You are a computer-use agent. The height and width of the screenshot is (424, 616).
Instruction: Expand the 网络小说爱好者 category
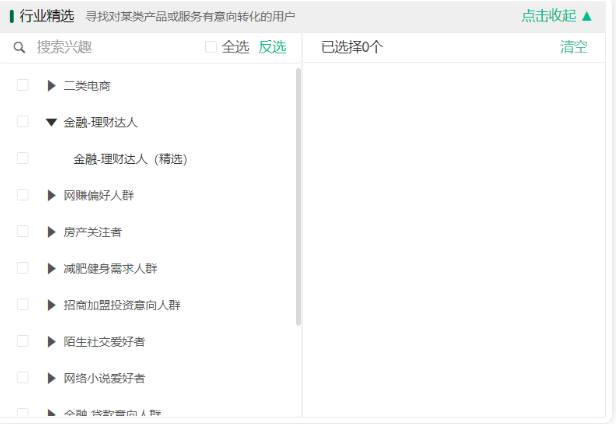pyautogui.click(x=51, y=378)
